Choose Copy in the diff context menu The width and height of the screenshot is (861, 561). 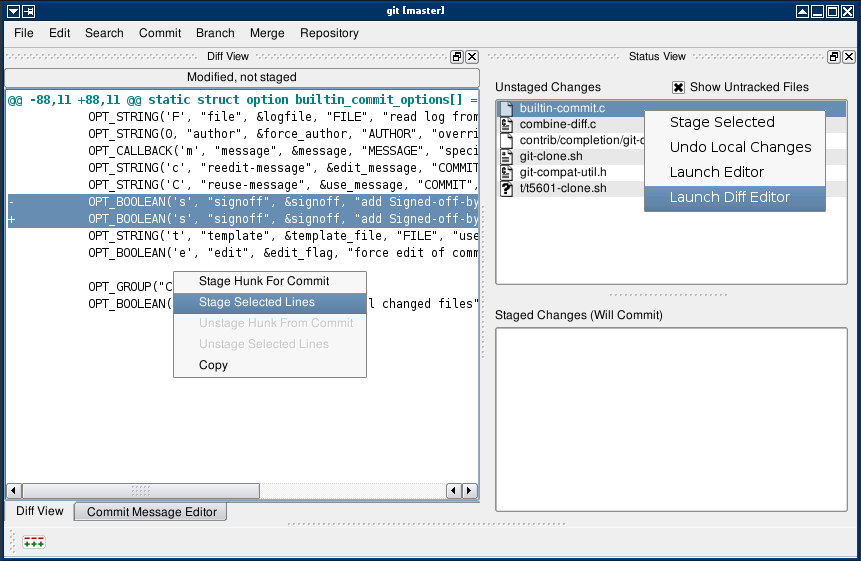(270, 365)
